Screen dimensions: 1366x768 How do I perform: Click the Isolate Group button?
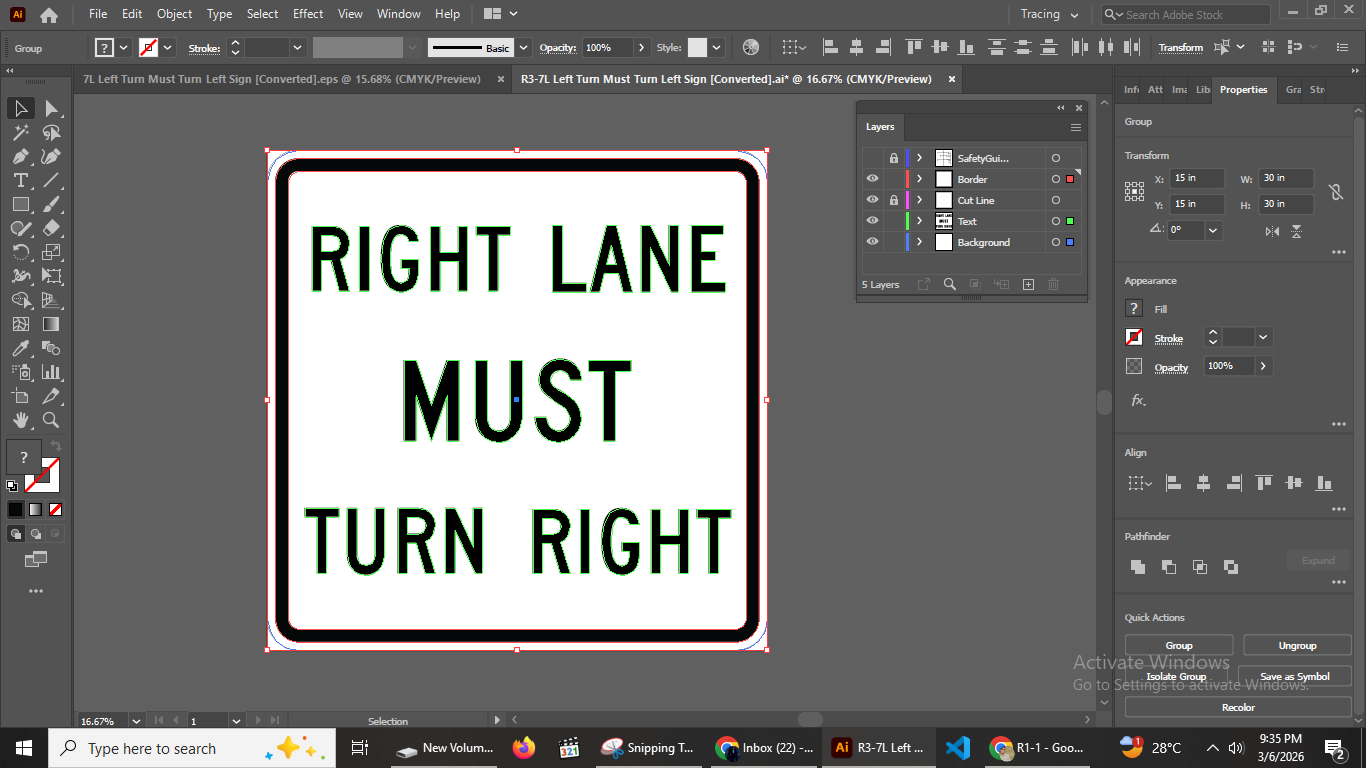(1176, 676)
